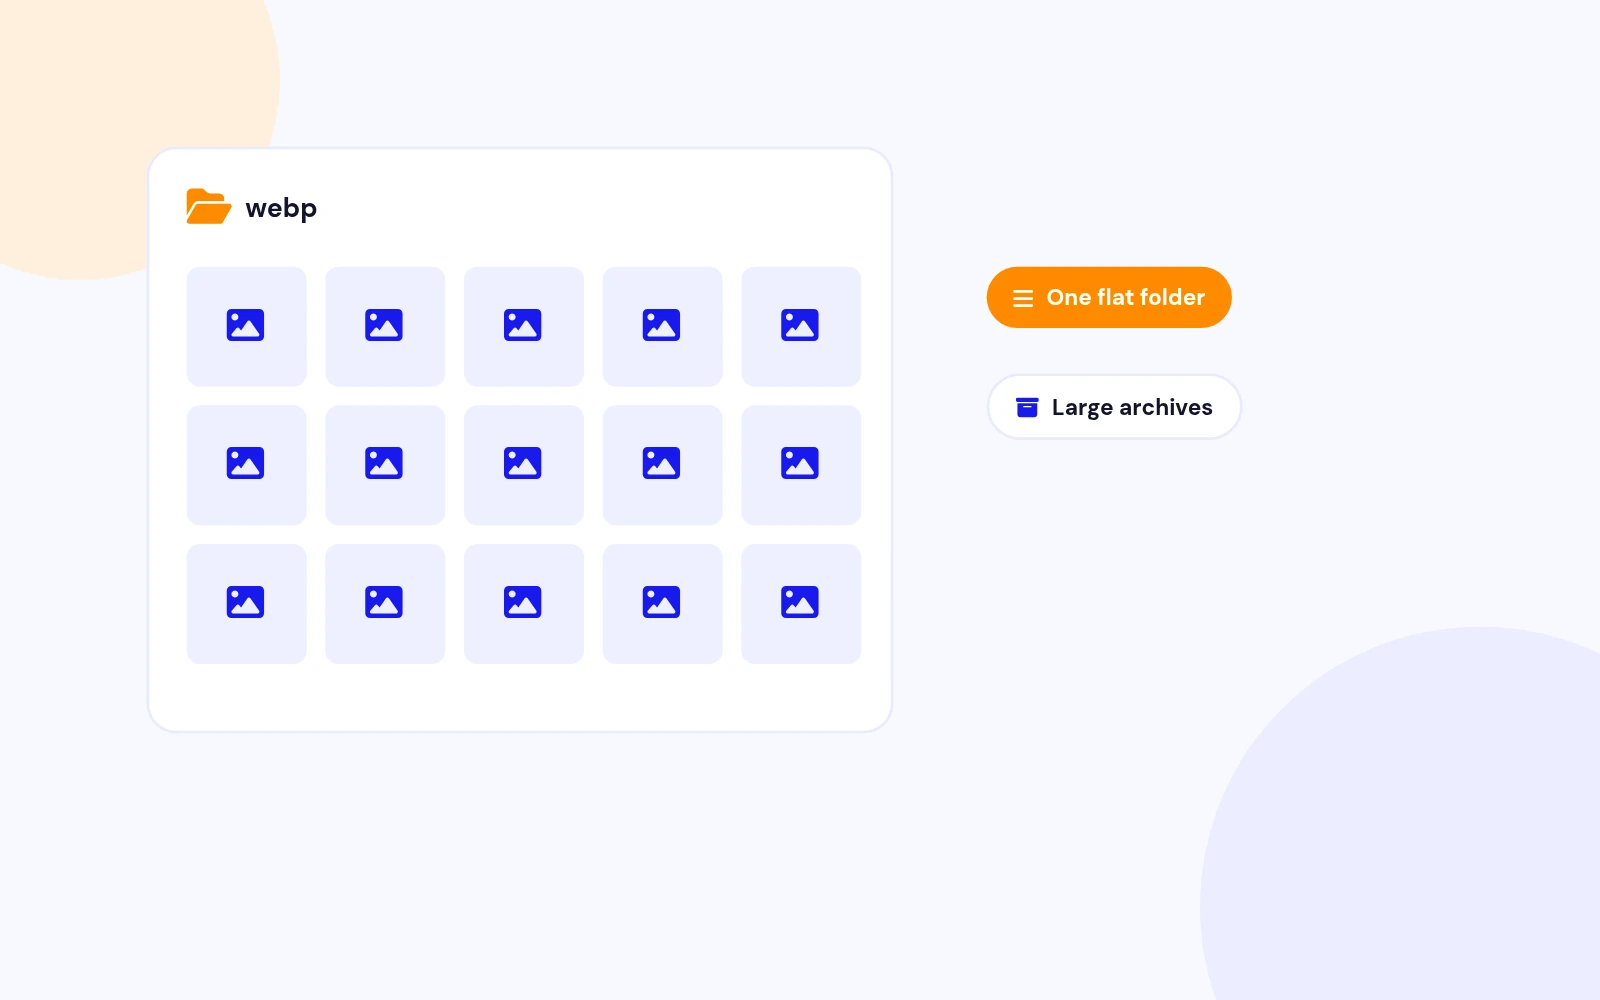Open center image thumbnail in middle row
The image size is (1600, 1000).
[524, 465]
